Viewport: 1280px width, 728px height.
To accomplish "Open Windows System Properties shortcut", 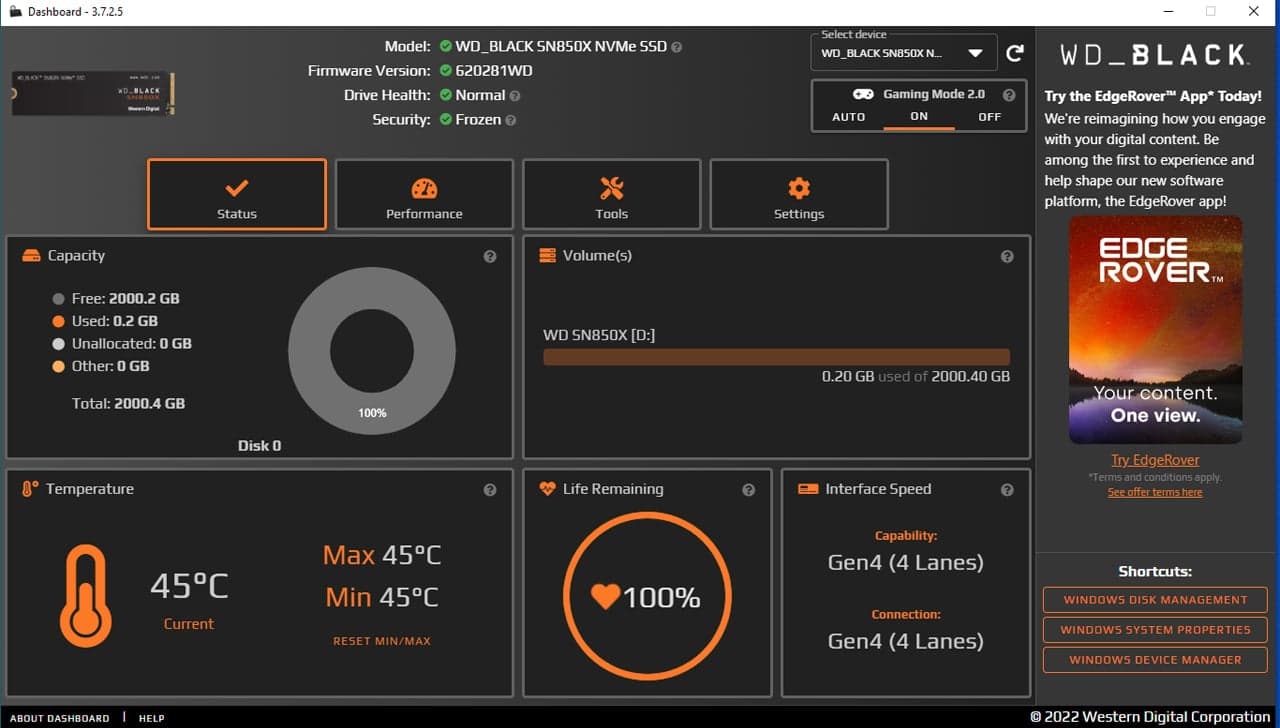I will coord(1155,630).
